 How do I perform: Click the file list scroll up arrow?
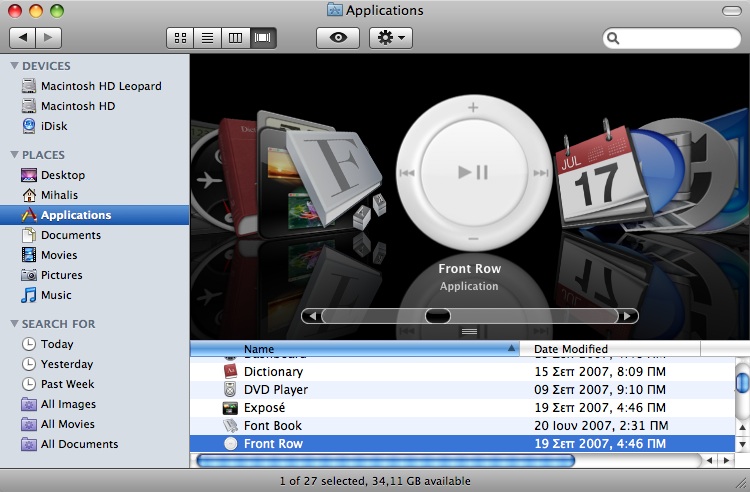point(742,427)
